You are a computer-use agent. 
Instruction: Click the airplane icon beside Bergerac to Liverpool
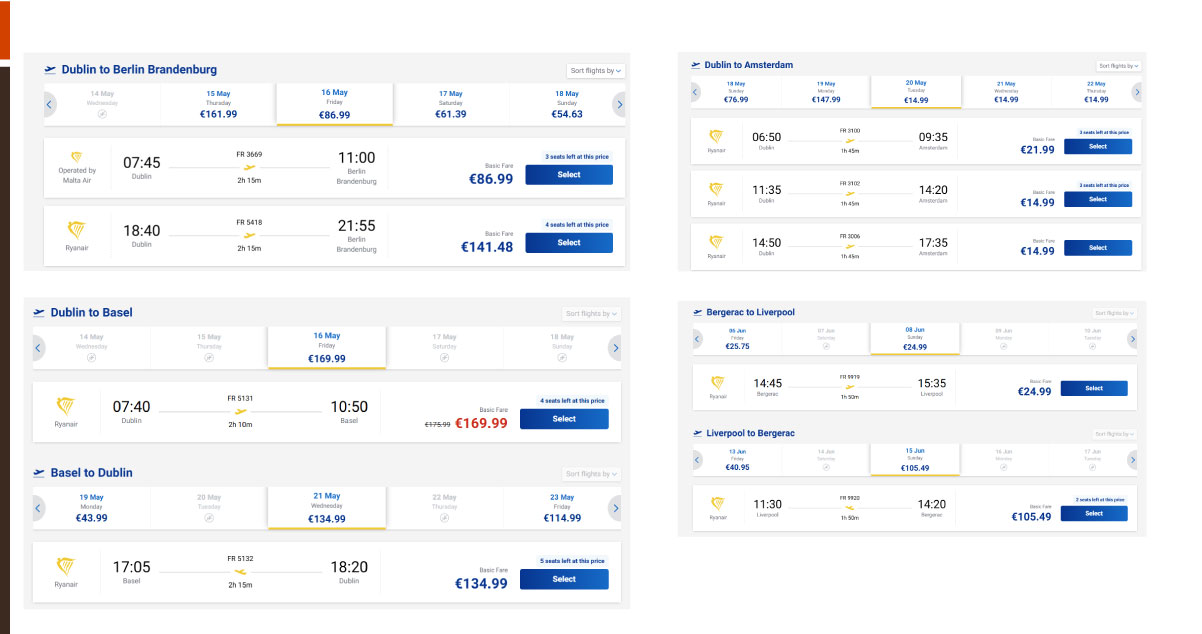[697, 311]
